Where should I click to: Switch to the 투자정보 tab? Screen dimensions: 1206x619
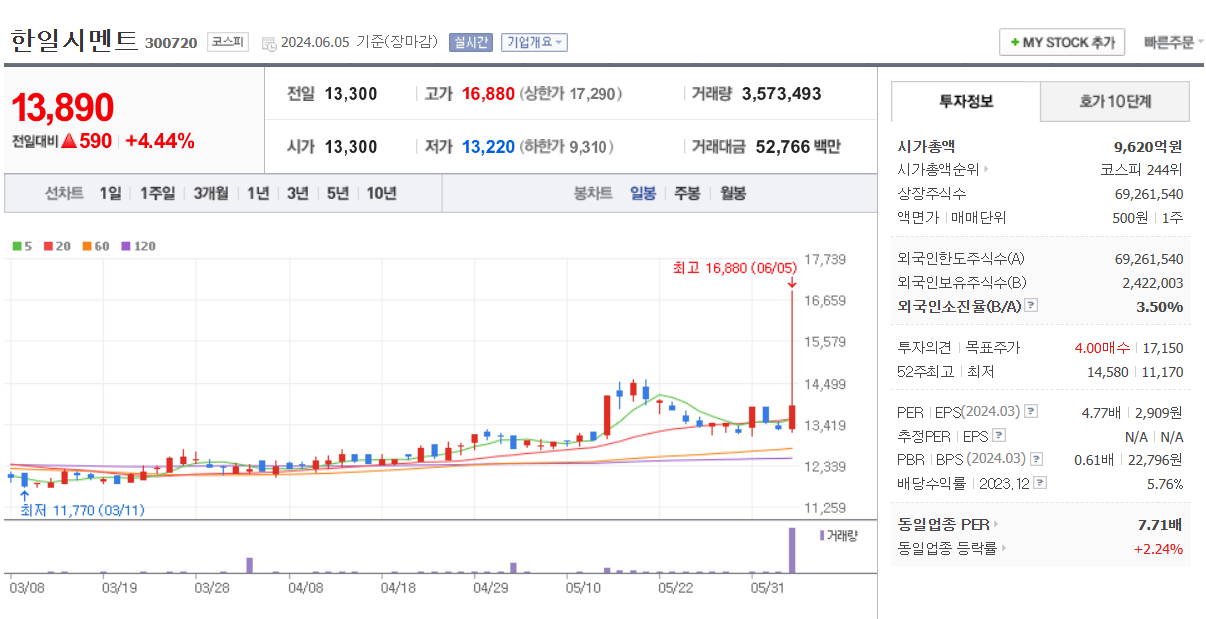pyautogui.click(x=965, y=101)
